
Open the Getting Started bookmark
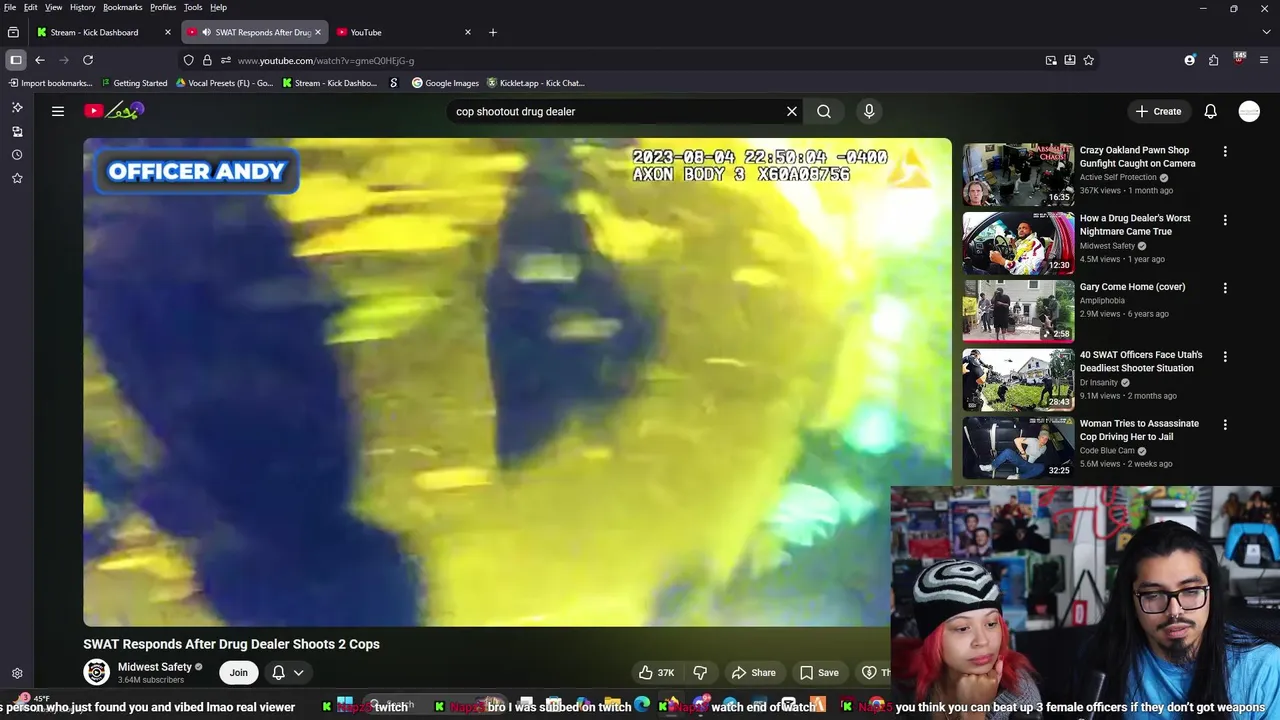click(x=134, y=83)
